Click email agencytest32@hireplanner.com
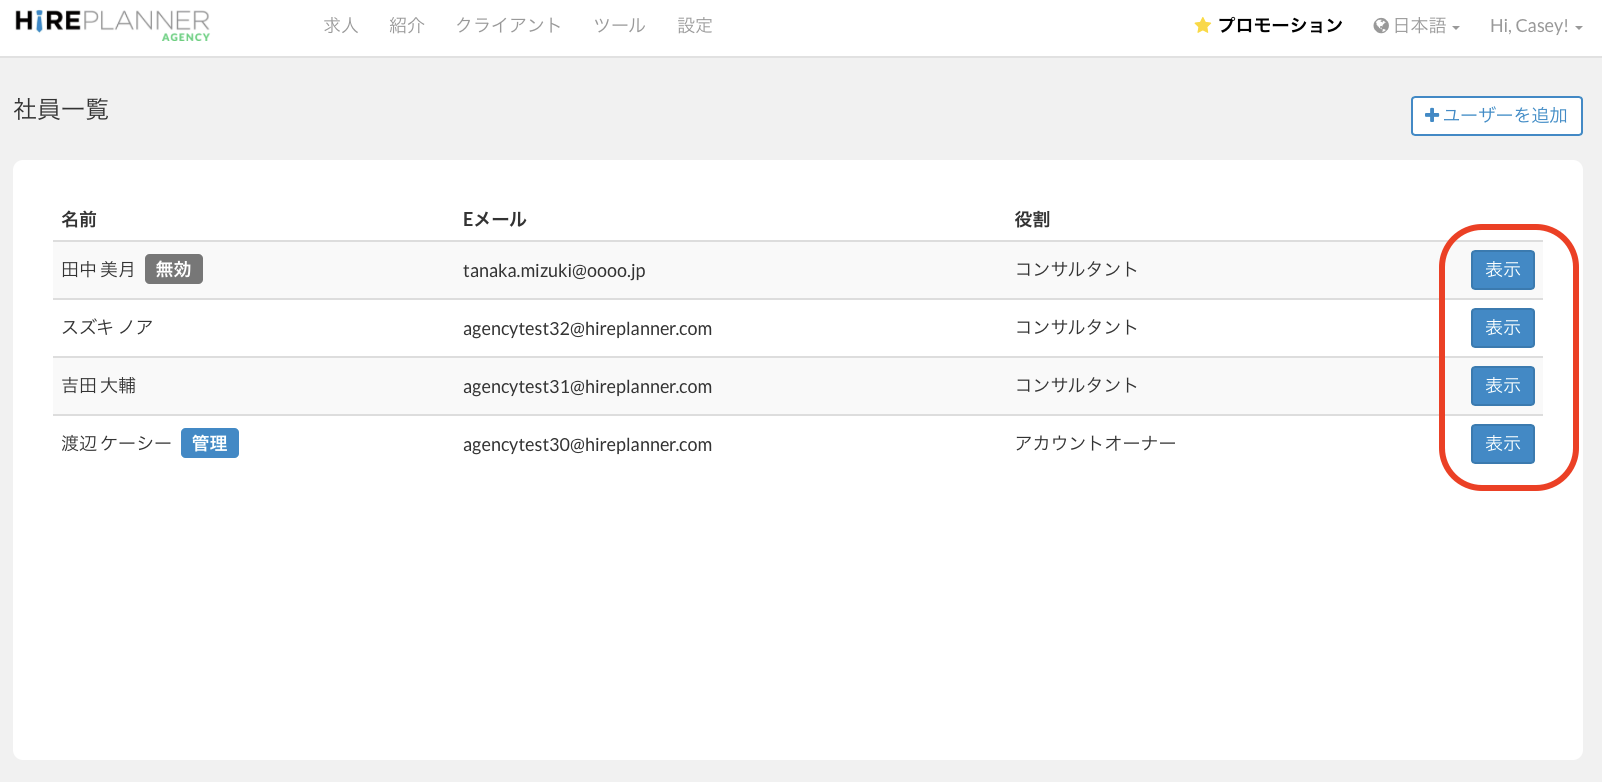Viewport: 1602px width, 782px height. click(587, 329)
